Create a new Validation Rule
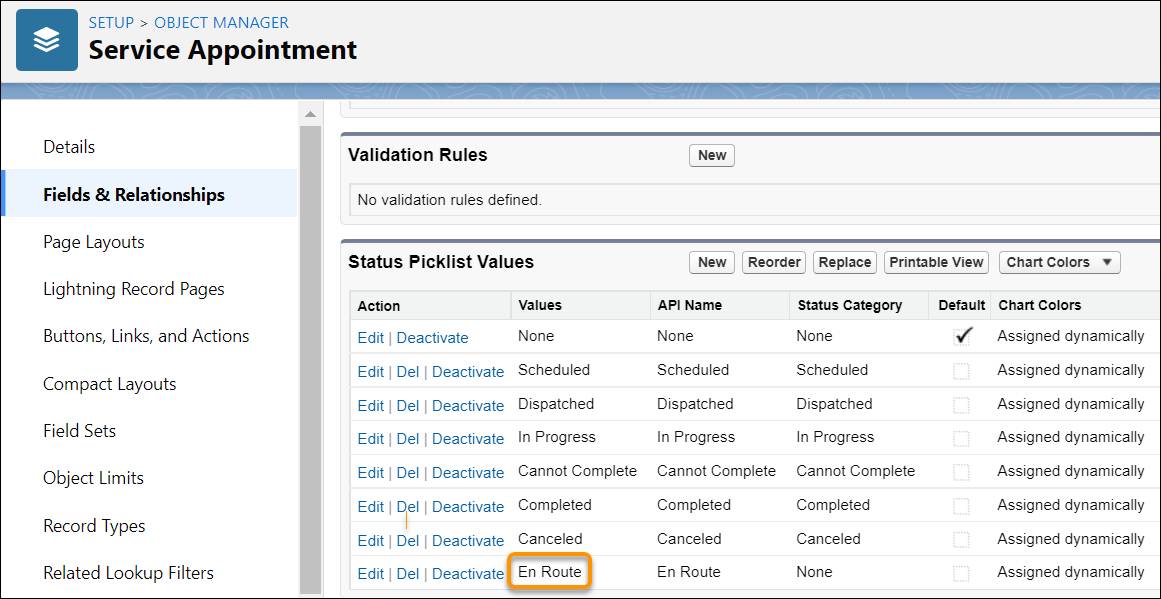This screenshot has height=599, width=1161. 711,155
